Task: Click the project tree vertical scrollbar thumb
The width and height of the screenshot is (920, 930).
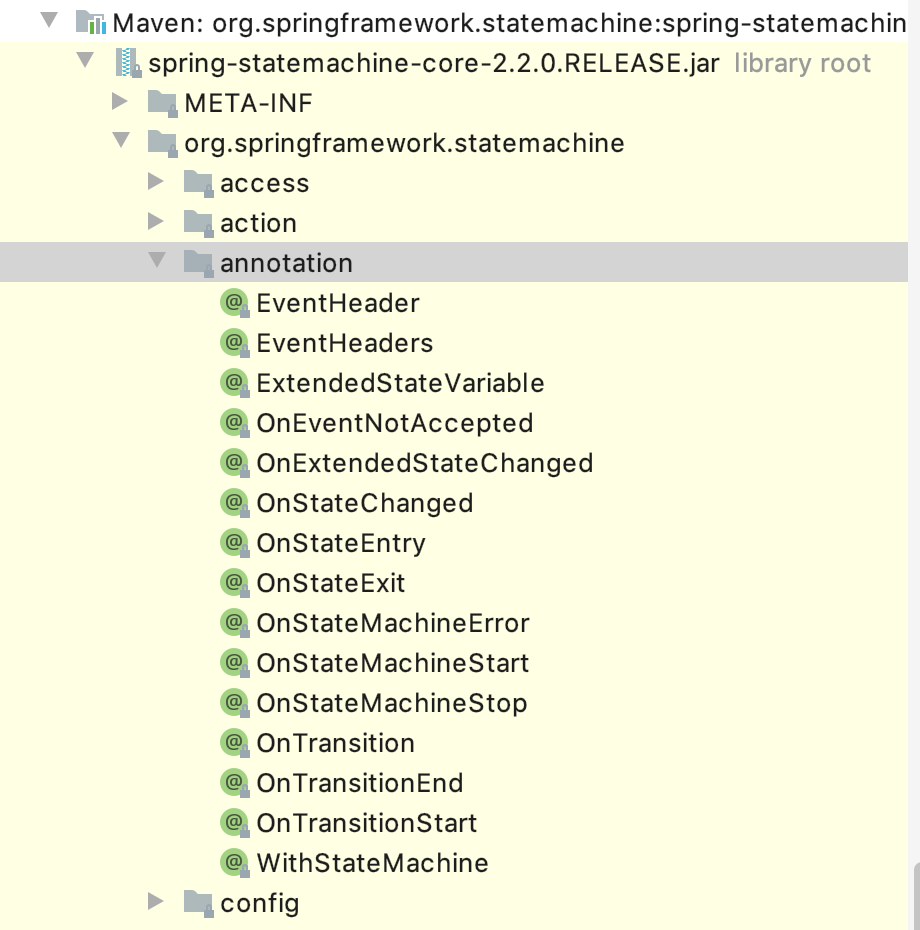Action: (x=916, y=896)
